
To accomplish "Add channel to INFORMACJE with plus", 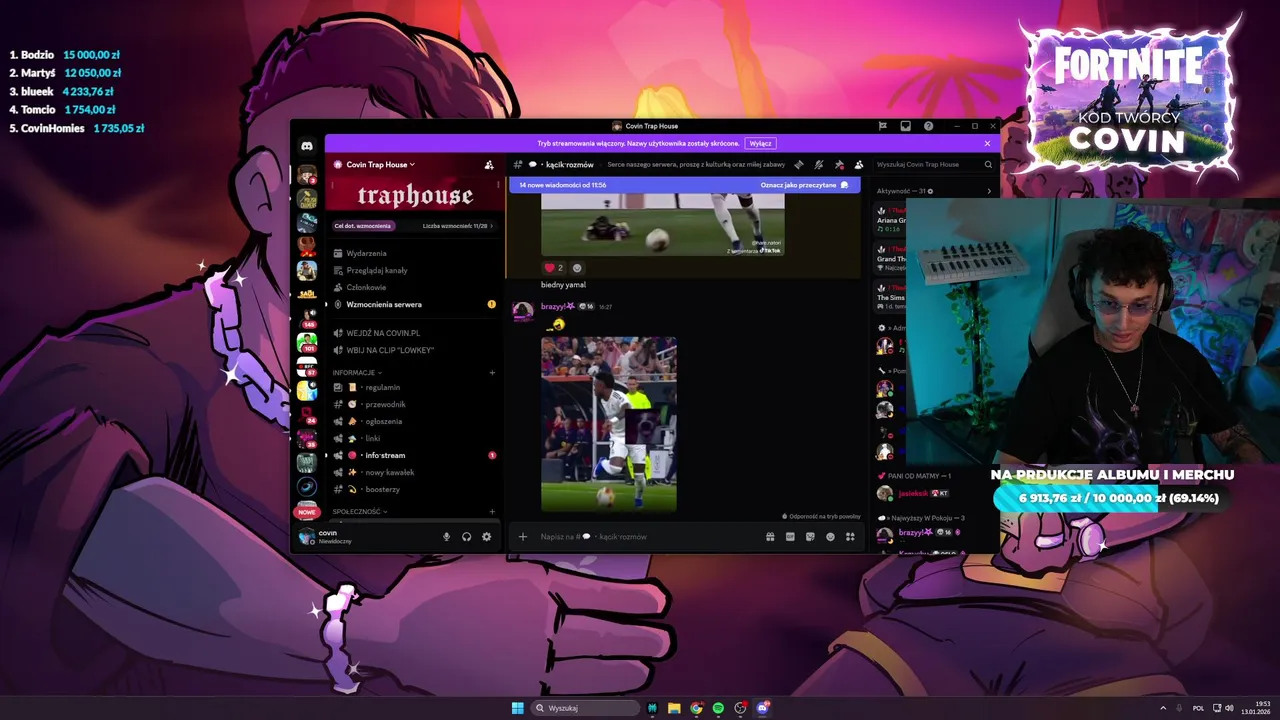I will [492, 373].
